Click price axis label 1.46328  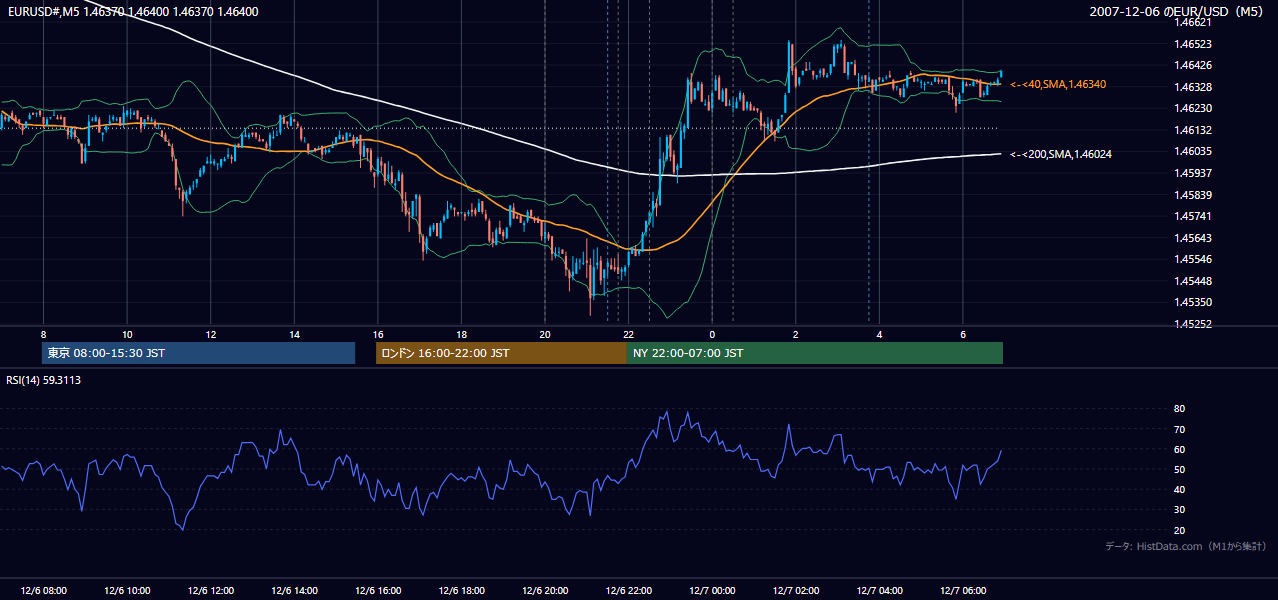pos(1193,87)
